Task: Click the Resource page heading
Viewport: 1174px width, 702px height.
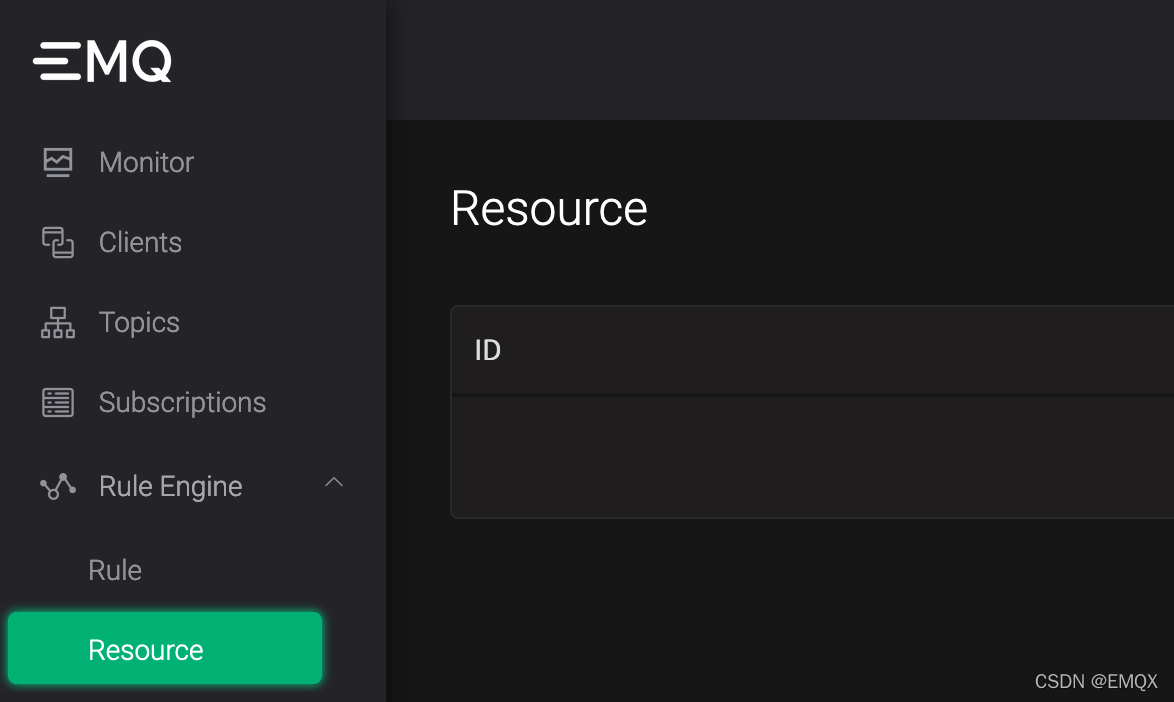Action: (549, 208)
